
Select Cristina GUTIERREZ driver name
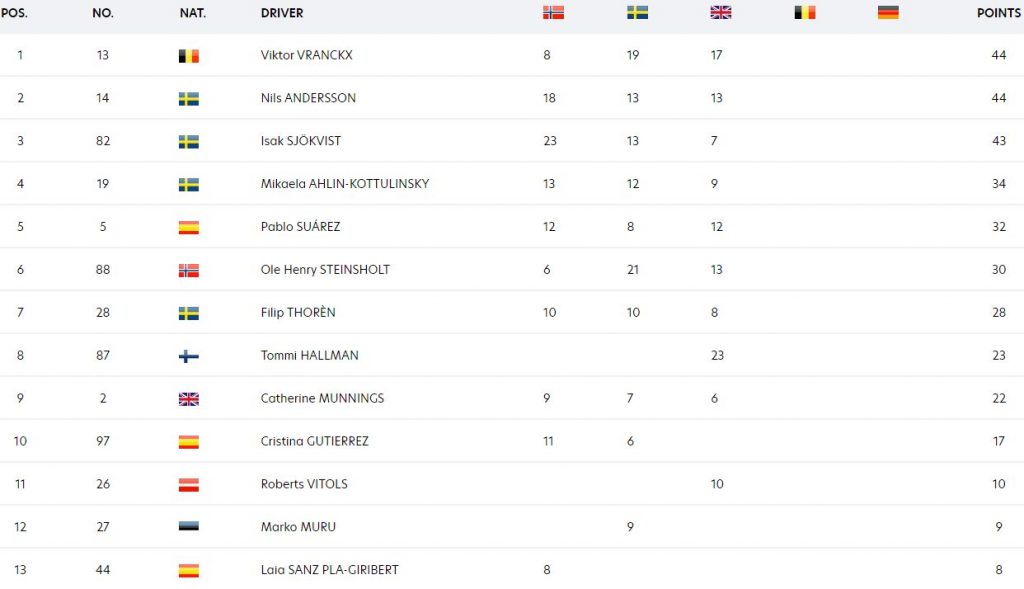coord(315,441)
